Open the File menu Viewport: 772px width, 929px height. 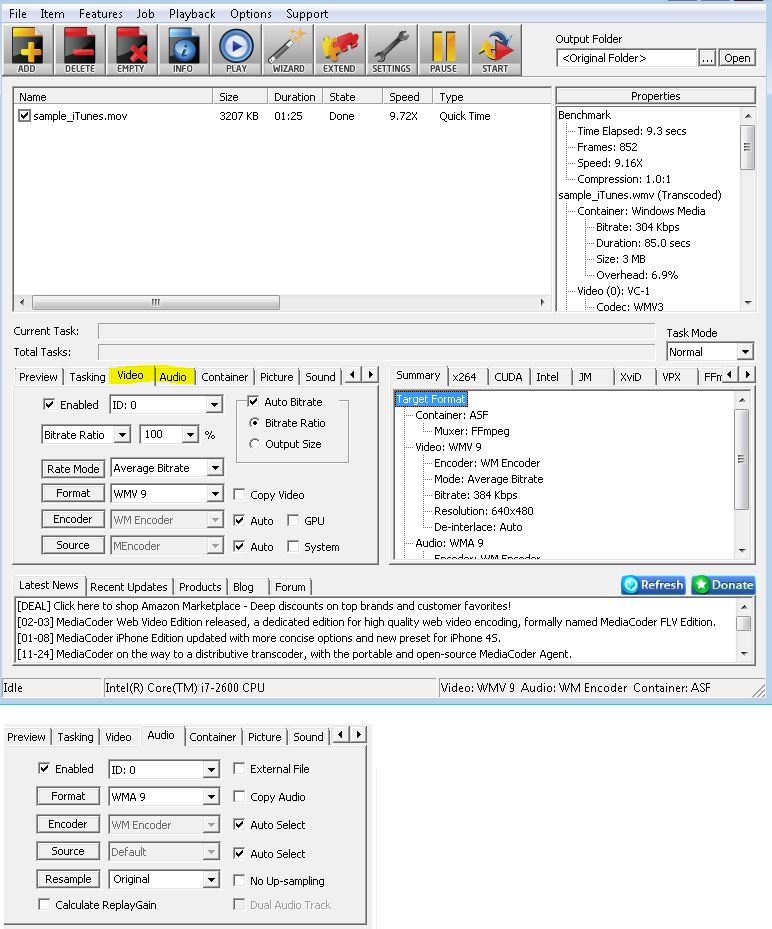tap(18, 14)
